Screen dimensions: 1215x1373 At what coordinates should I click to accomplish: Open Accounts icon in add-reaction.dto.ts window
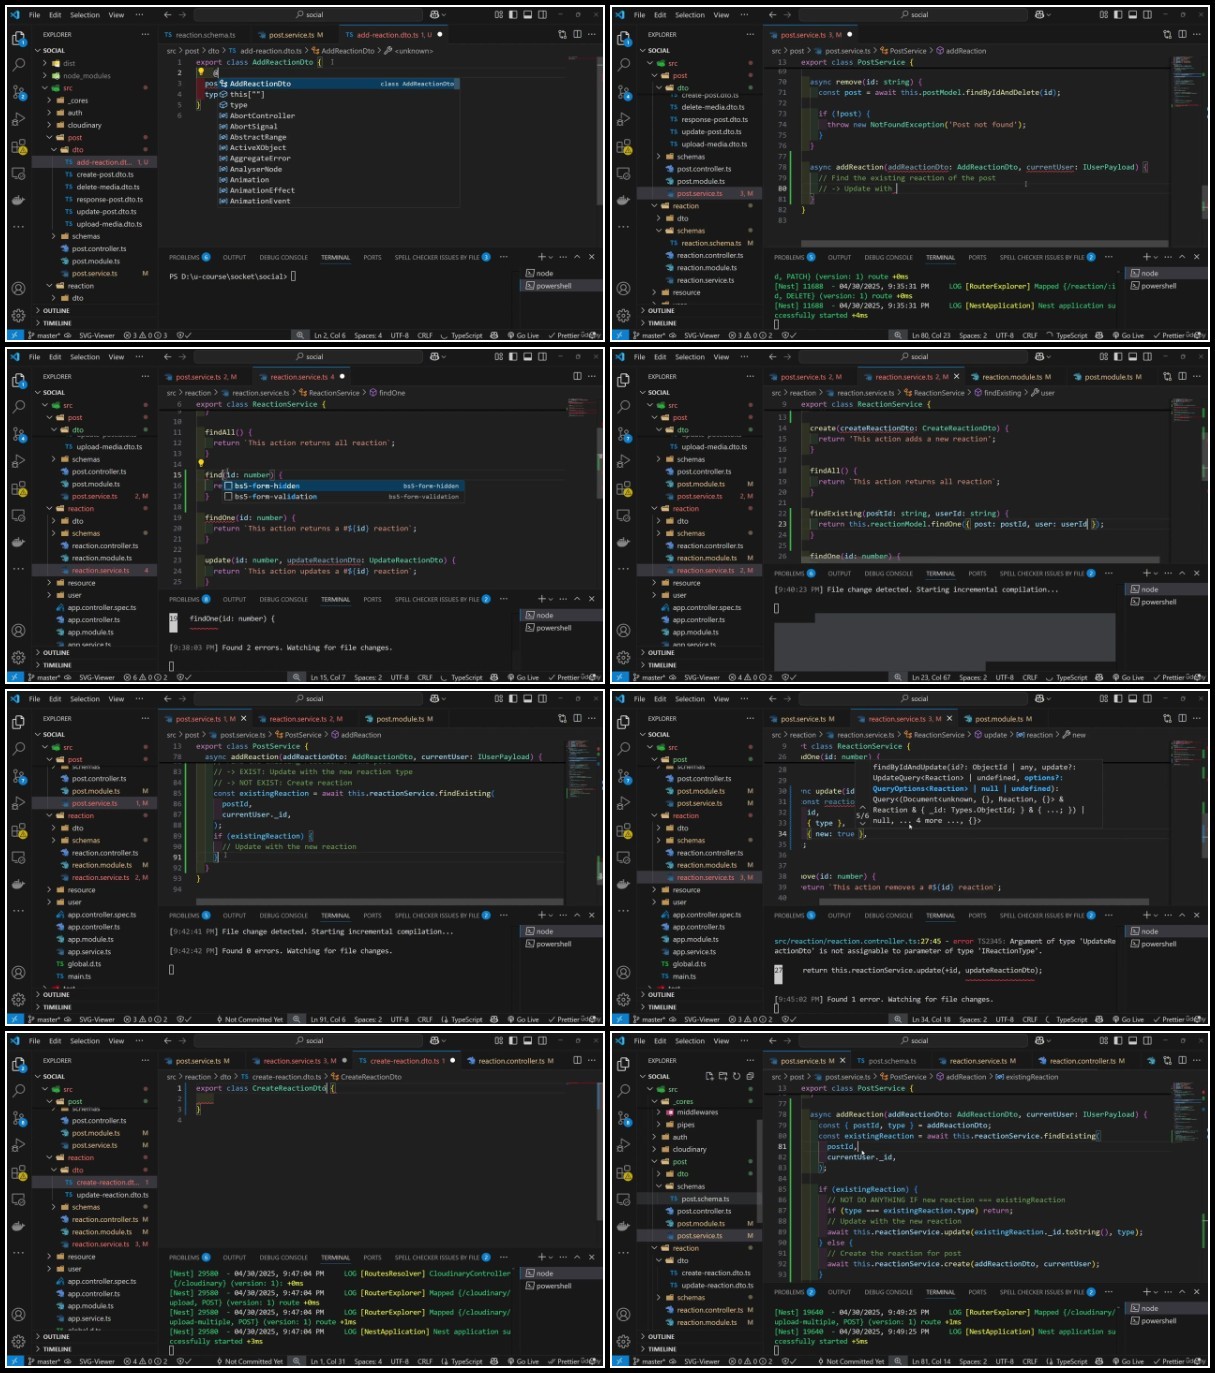pos(19,288)
